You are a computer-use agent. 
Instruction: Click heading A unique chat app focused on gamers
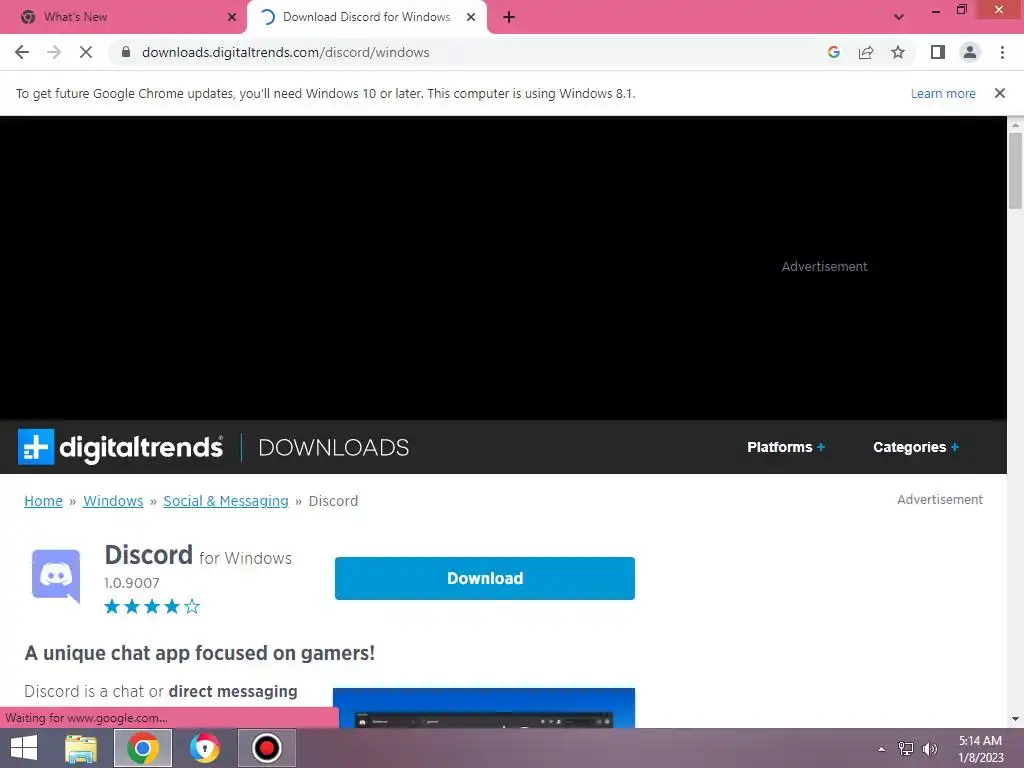coord(200,653)
